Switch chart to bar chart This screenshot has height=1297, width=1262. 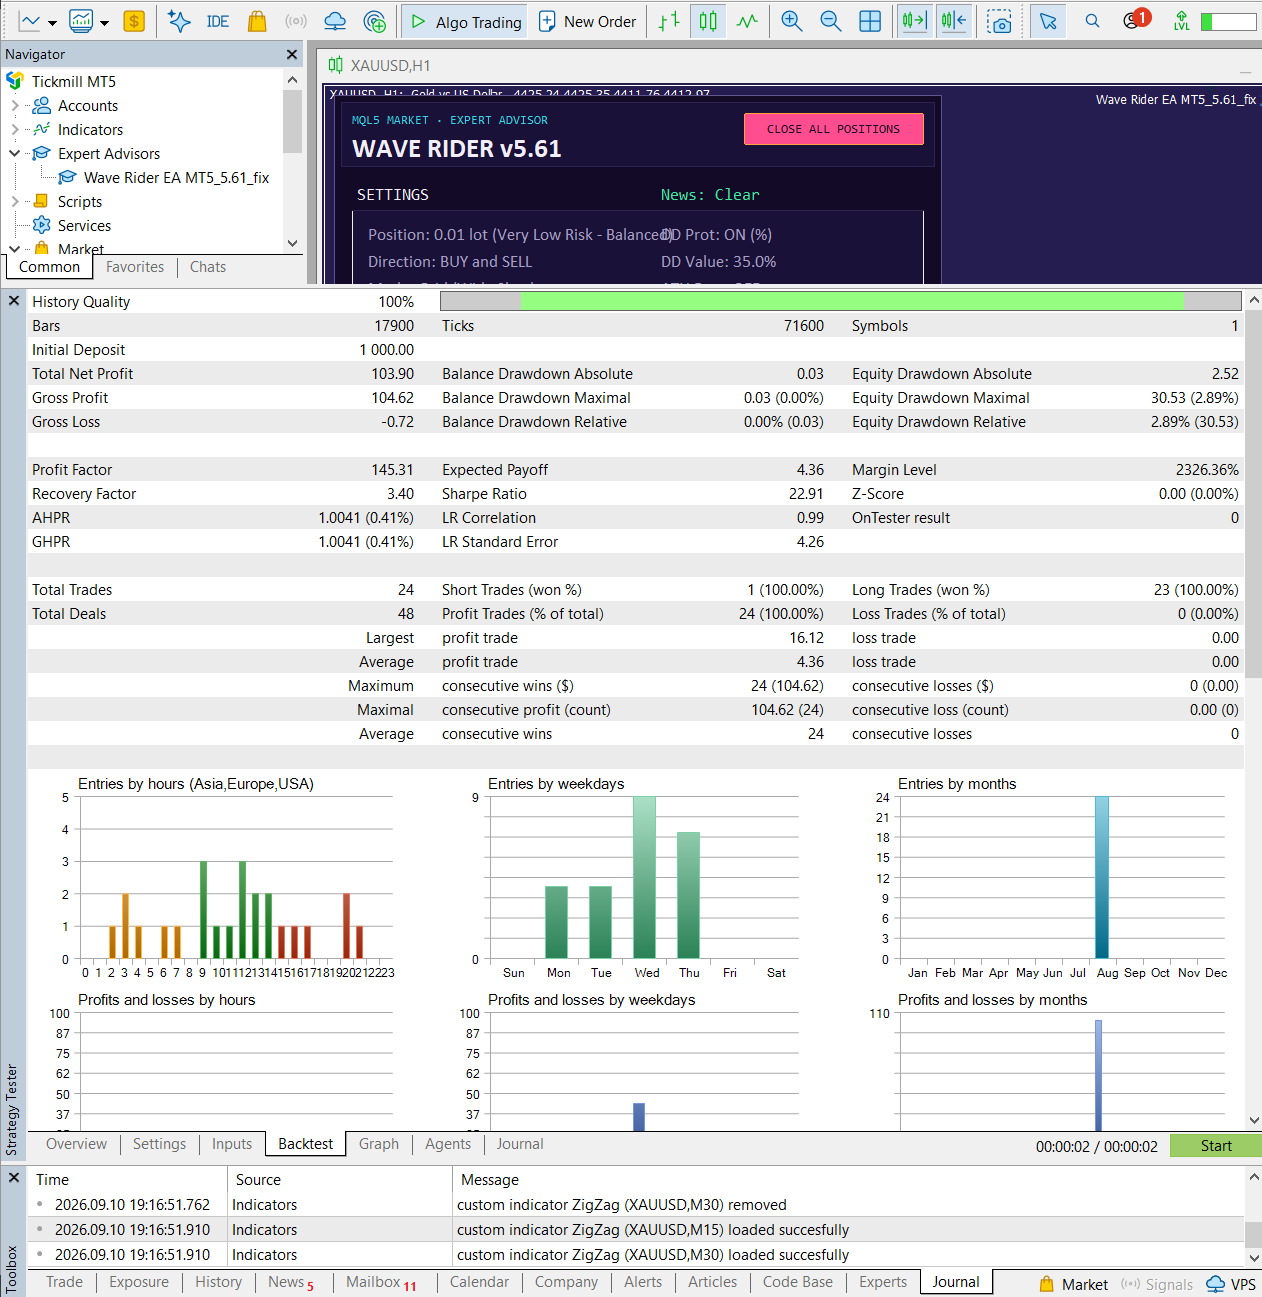pyautogui.click(x=669, y=21)
